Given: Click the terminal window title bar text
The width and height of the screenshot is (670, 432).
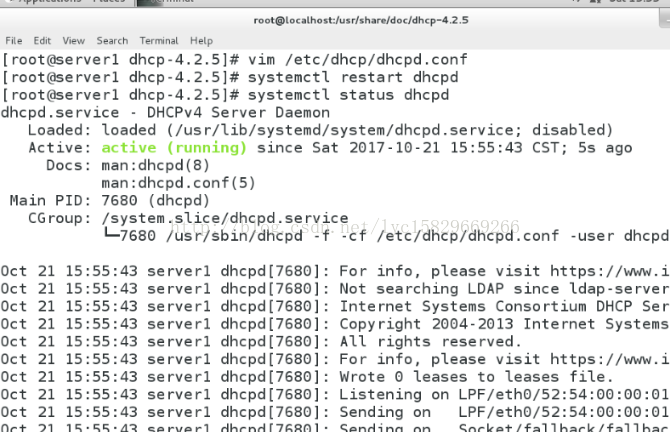Looking at the screenshot, I should [361, 20].
